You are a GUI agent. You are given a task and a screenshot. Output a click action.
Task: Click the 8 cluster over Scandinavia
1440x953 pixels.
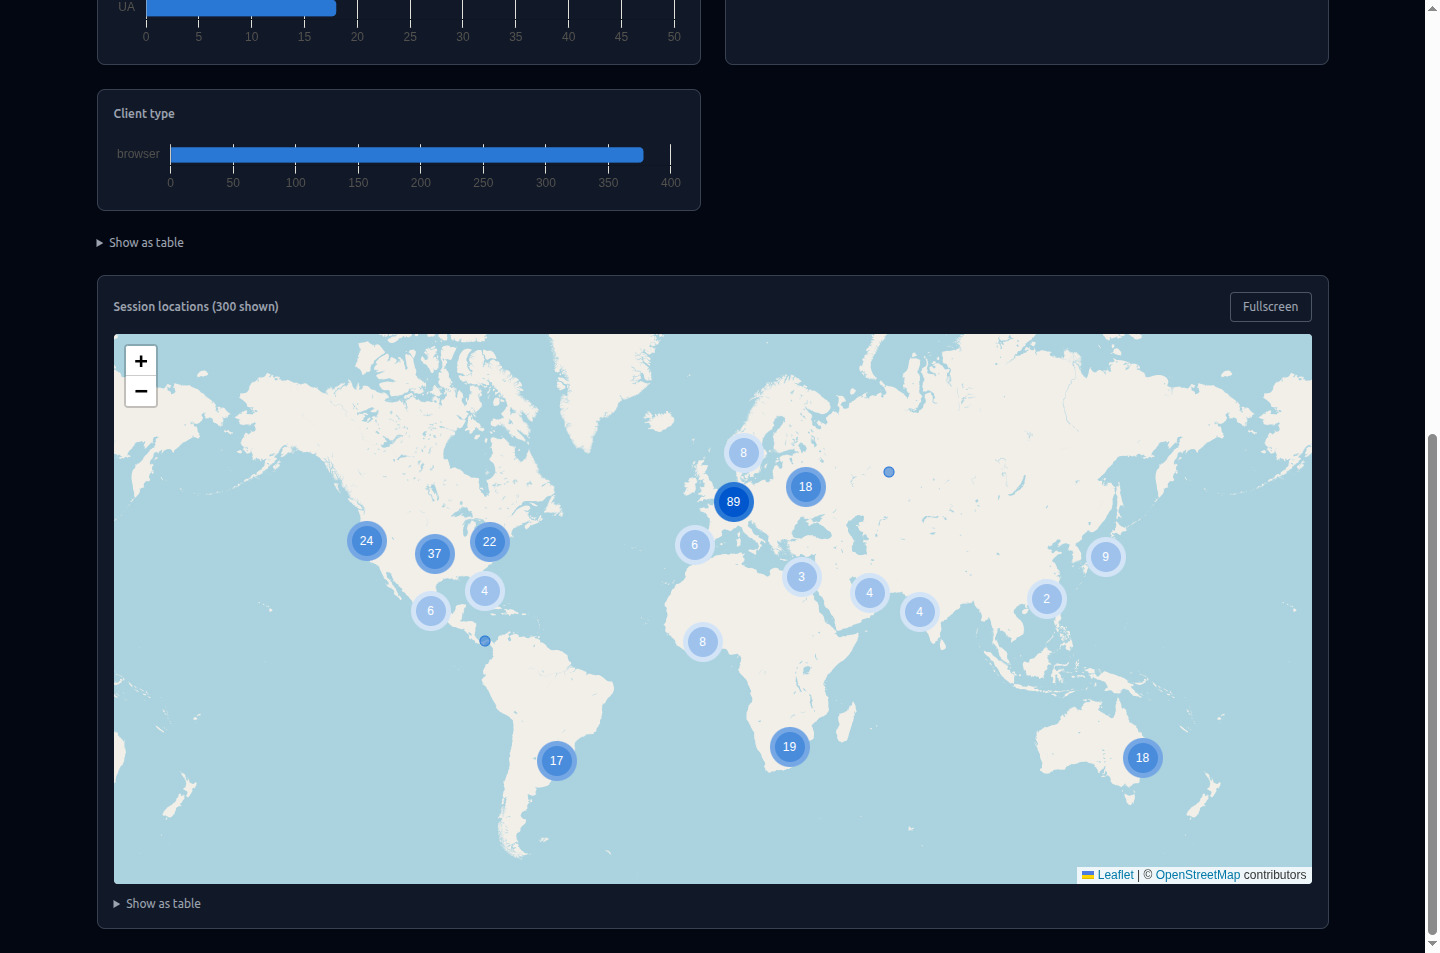point(744,453)
